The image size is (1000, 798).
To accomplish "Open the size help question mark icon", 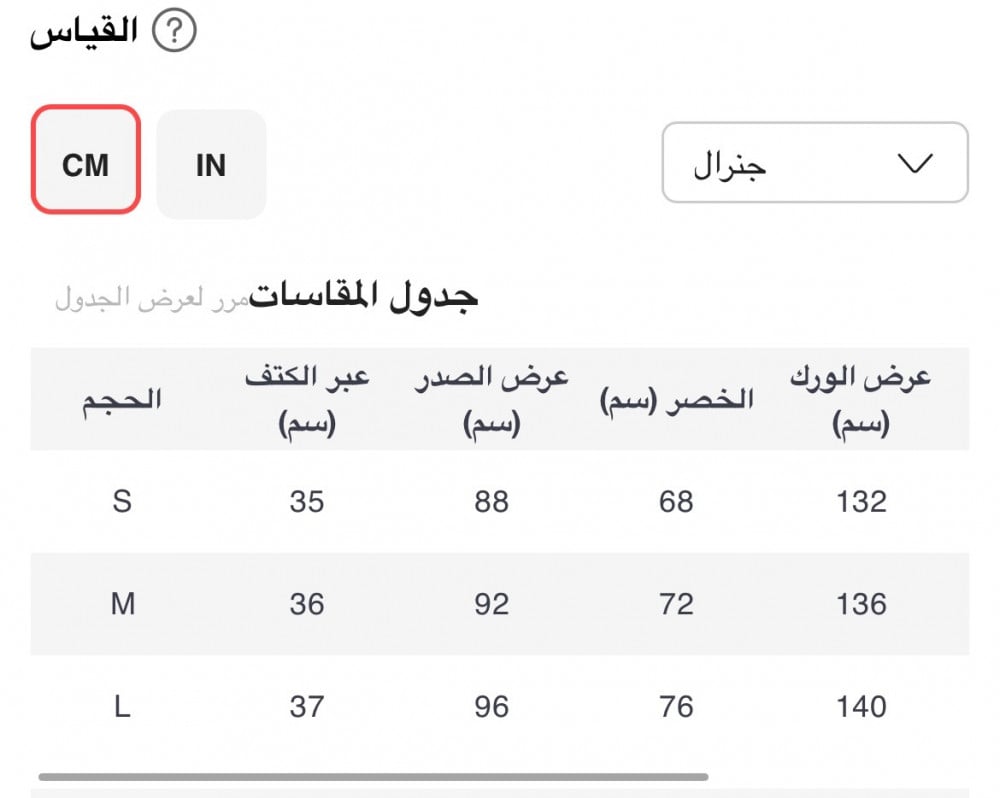I will click(x=174, y=30).
